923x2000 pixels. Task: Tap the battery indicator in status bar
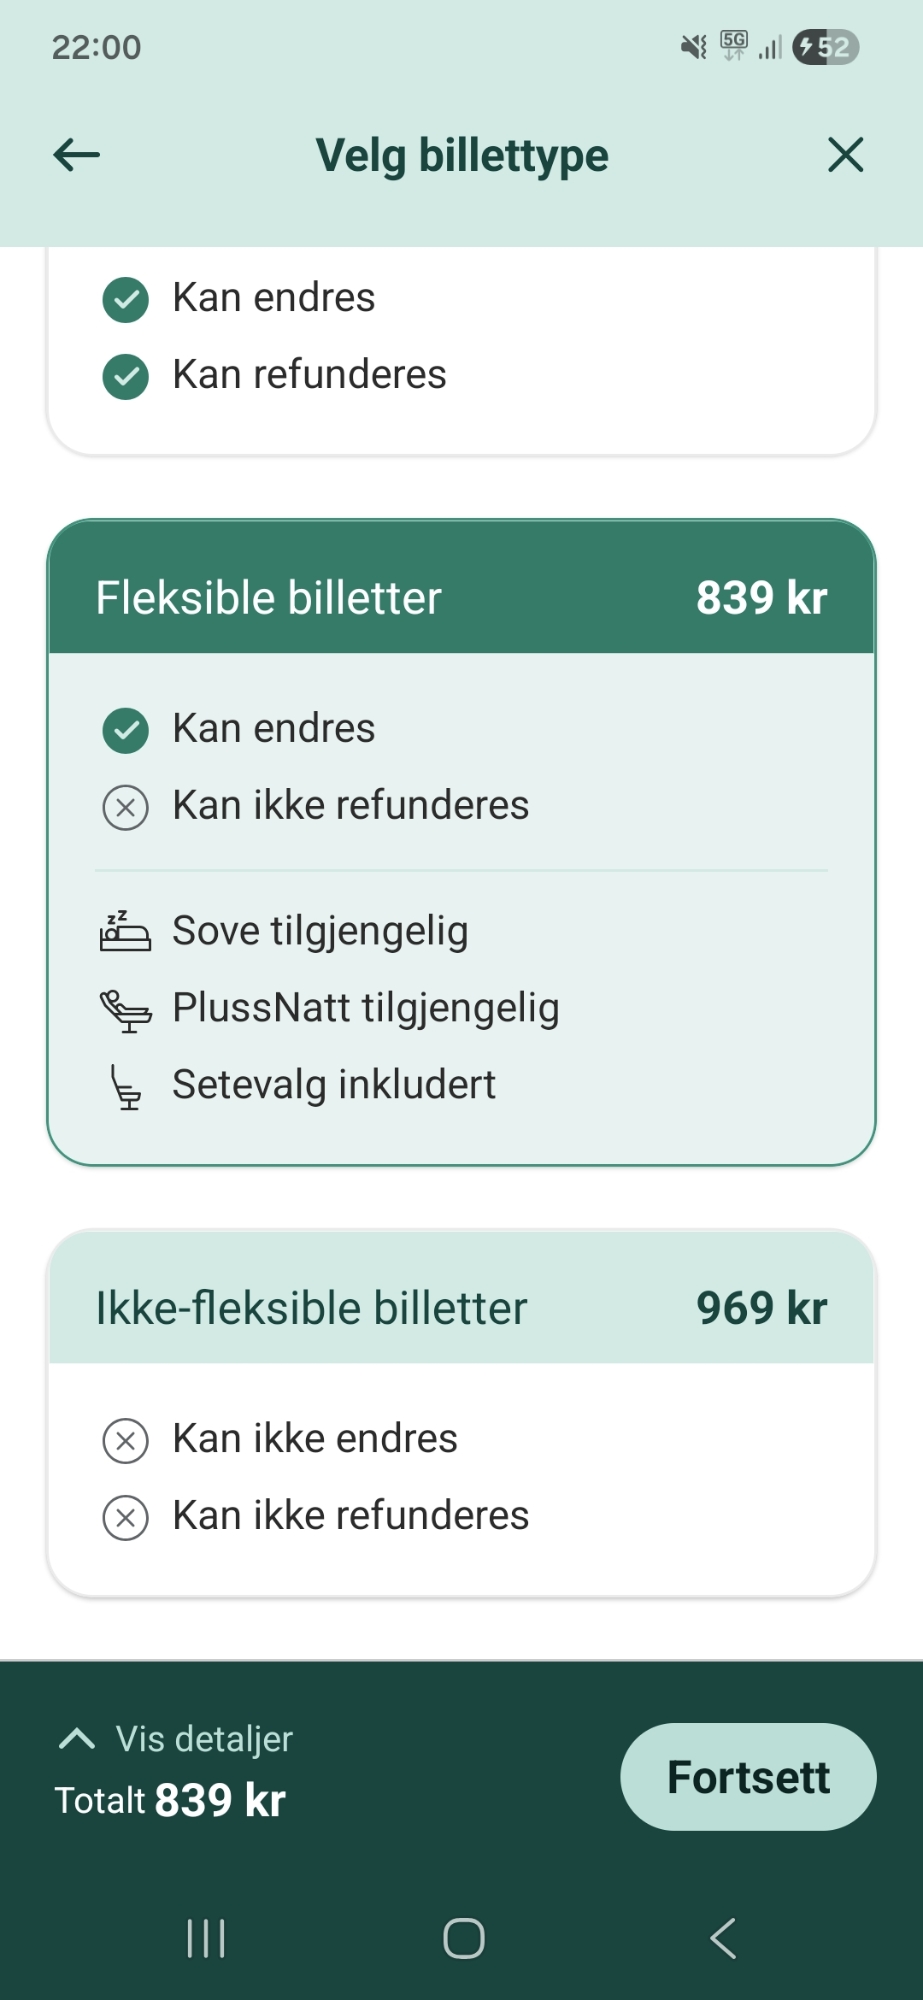(x=825, y=47)
